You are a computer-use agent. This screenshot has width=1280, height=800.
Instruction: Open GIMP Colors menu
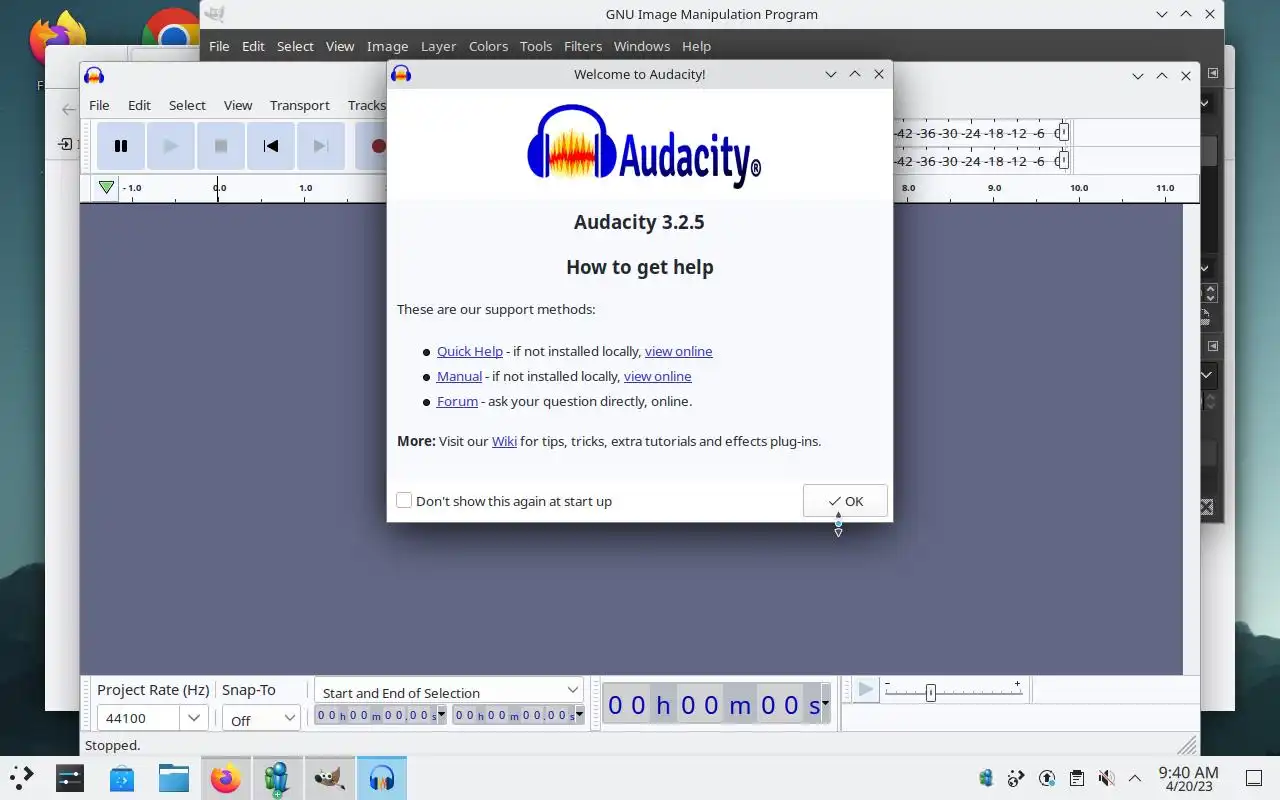coord(488,46)
